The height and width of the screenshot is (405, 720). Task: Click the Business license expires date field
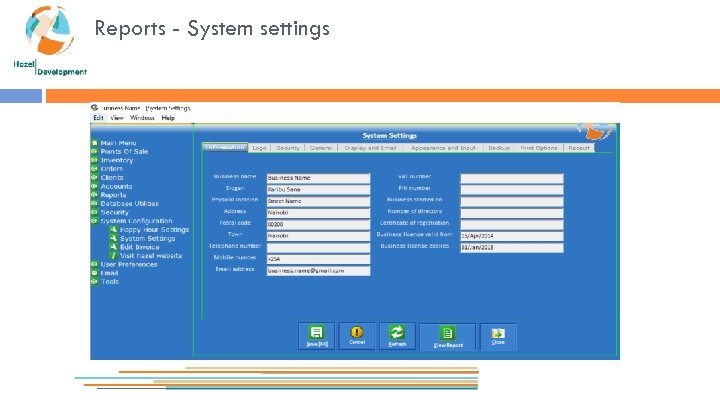pyautogui.click(x=512, y=248)
